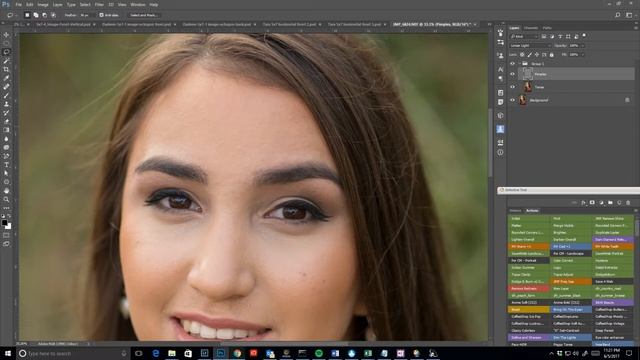This screenshot has height=360, width=640.
Task: Open the workspace switcher in options bar
Action: (x=629, y=15)
